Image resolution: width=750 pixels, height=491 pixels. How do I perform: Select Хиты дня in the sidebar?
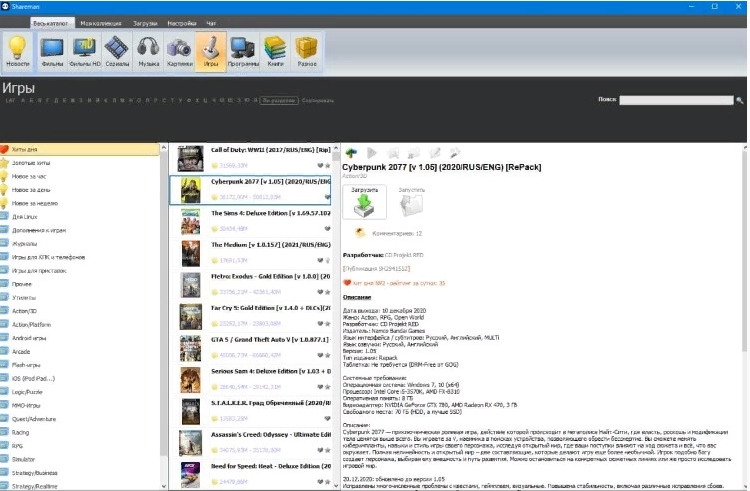coord(79,149)
